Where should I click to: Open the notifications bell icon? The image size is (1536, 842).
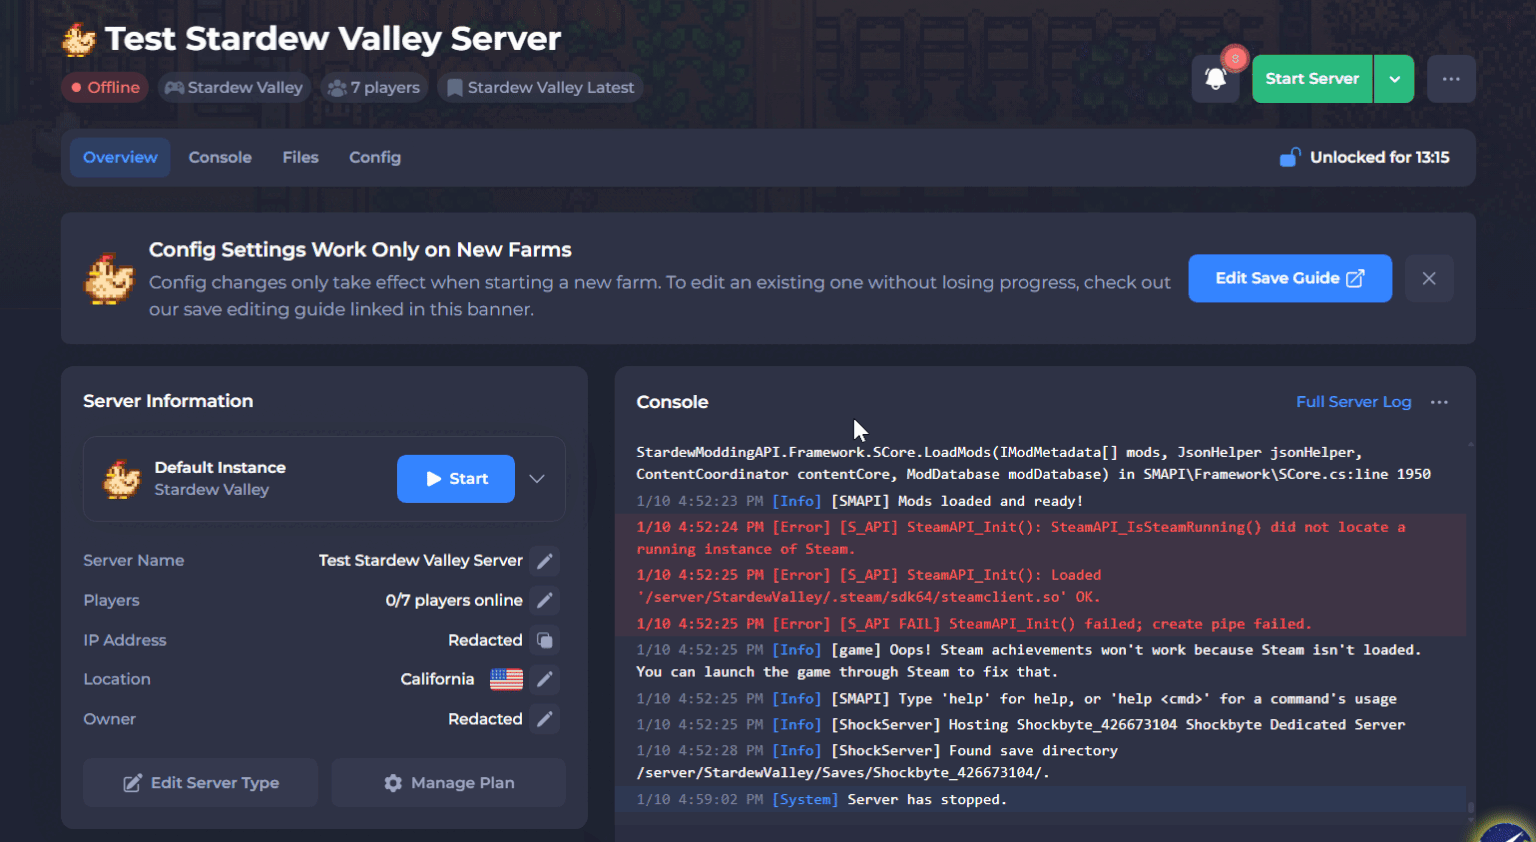pyautogui.click(x=1215, y=79)
